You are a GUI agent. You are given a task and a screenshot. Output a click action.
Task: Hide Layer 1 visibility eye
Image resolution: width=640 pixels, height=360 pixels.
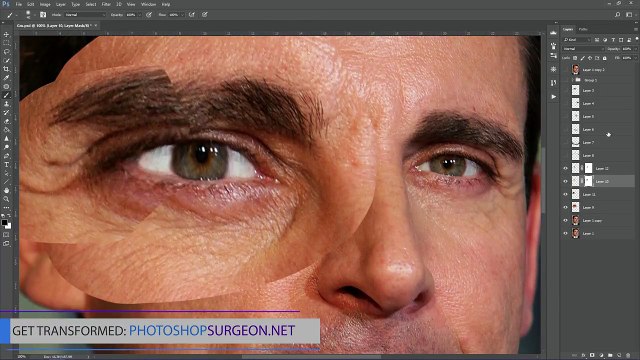(566, 233)
